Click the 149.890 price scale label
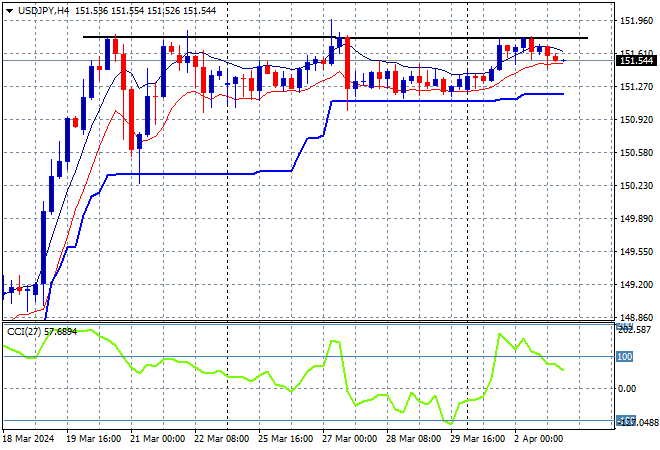The image size is (660, 450). (636, 218)
